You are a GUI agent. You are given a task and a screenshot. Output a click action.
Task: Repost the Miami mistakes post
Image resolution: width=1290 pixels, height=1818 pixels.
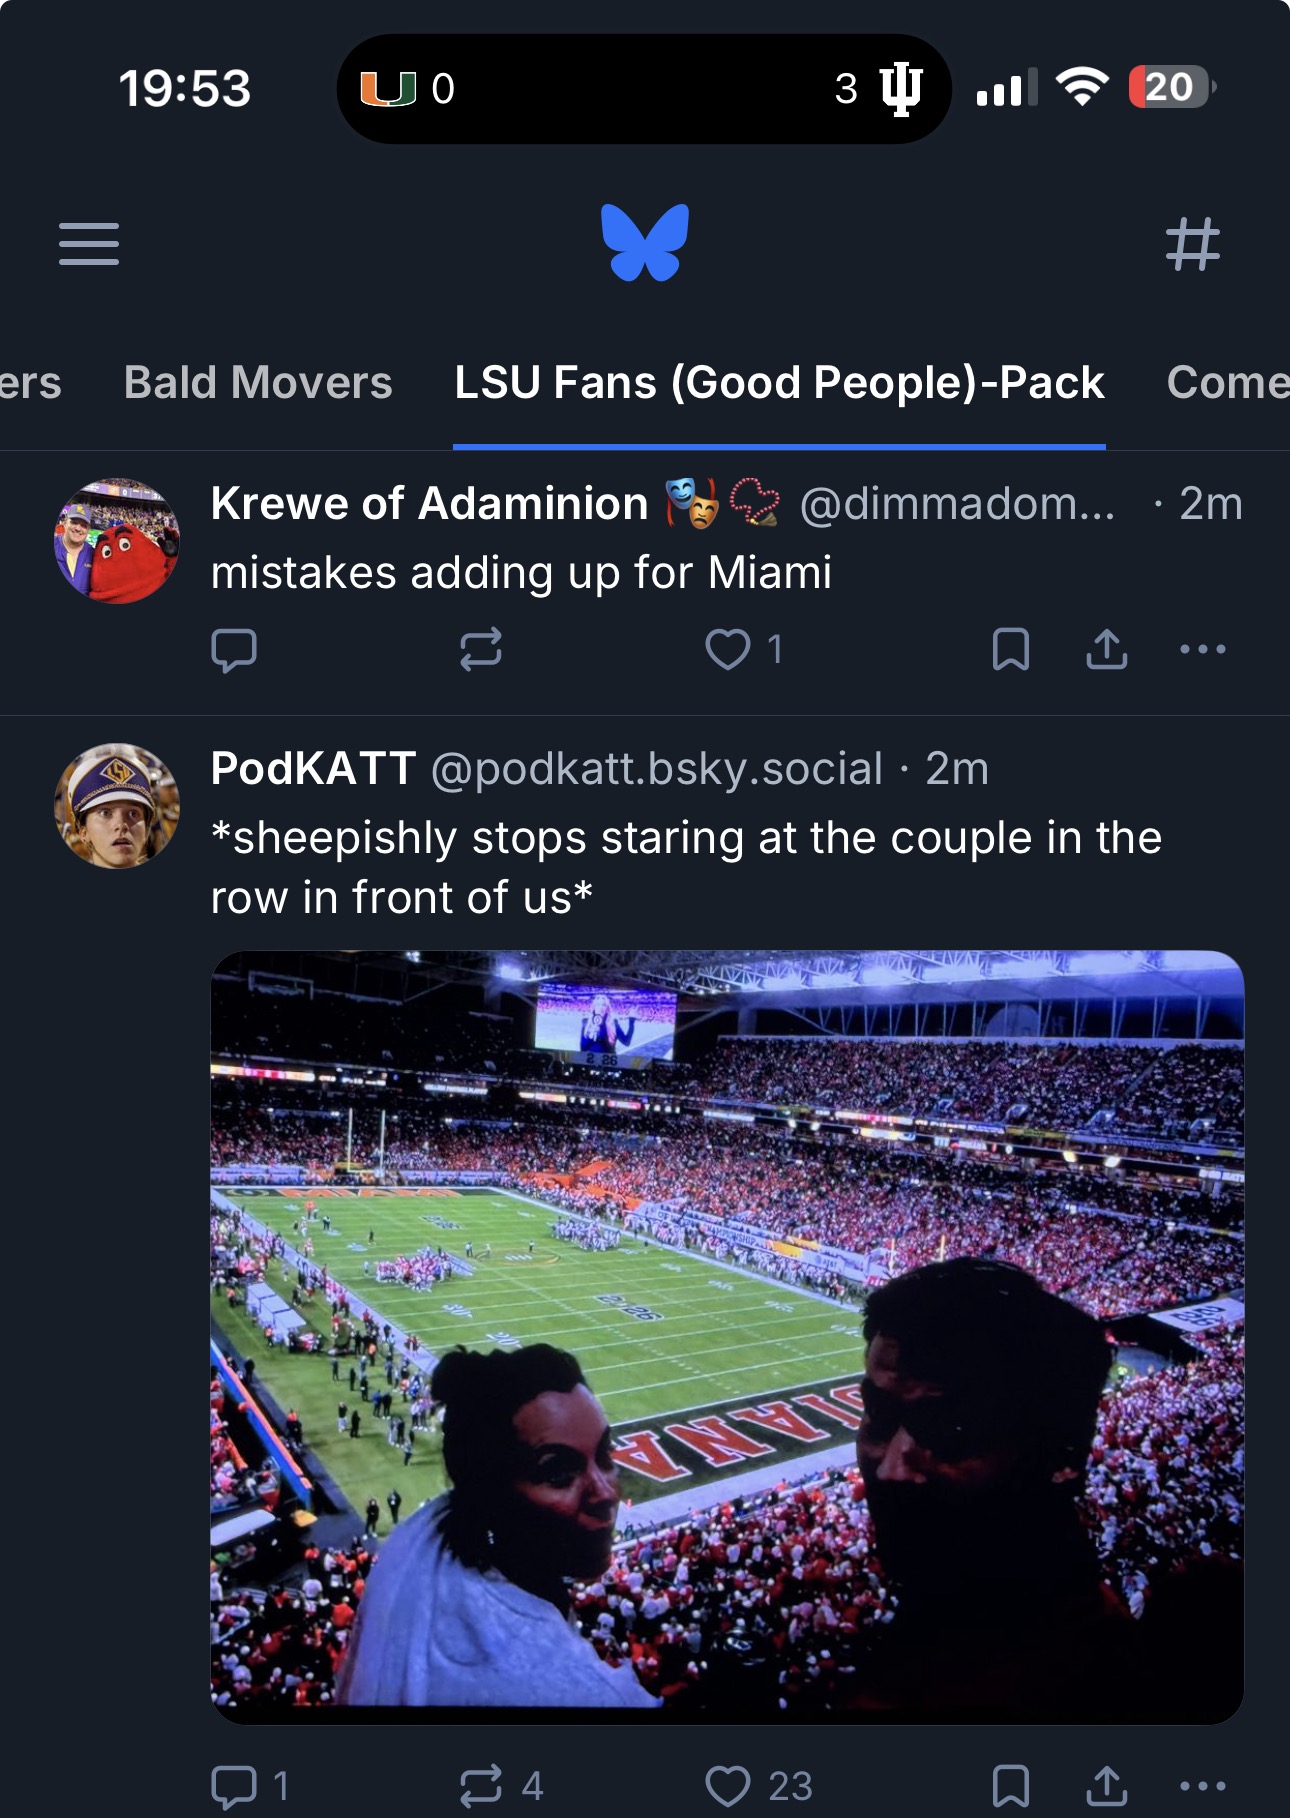click(x=481, y=650)
